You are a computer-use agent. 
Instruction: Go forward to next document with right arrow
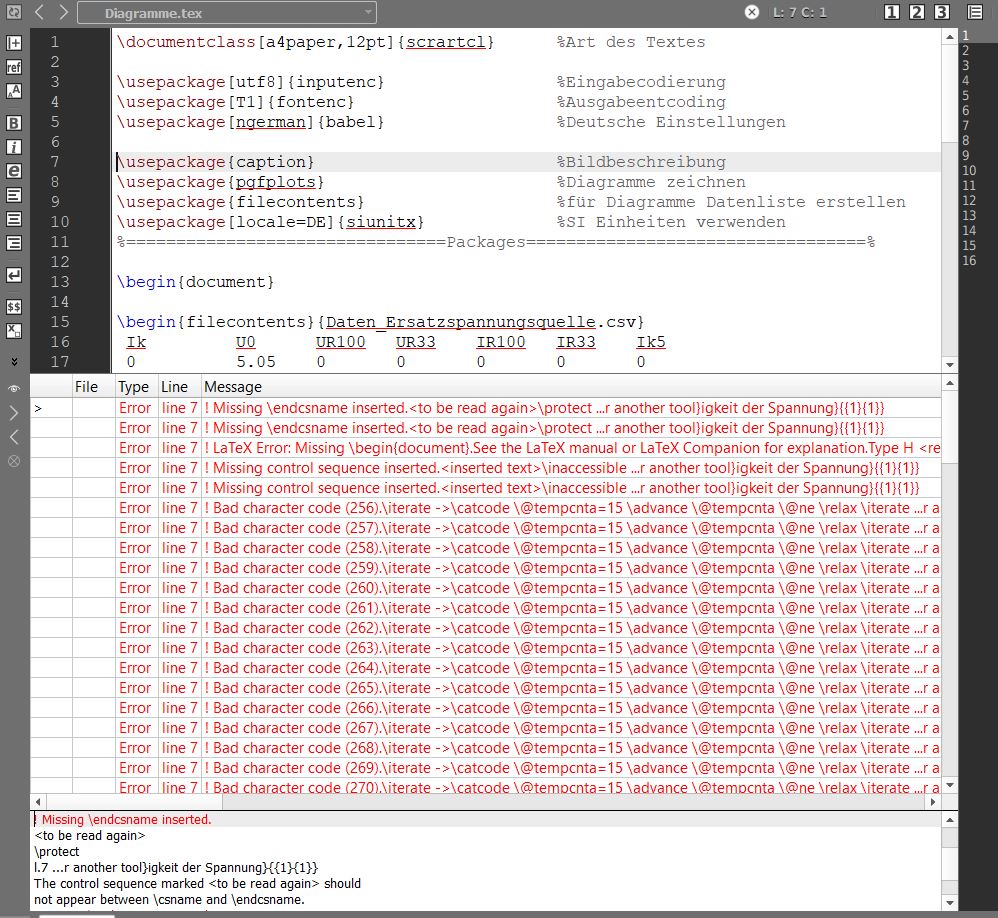[62, 12]
